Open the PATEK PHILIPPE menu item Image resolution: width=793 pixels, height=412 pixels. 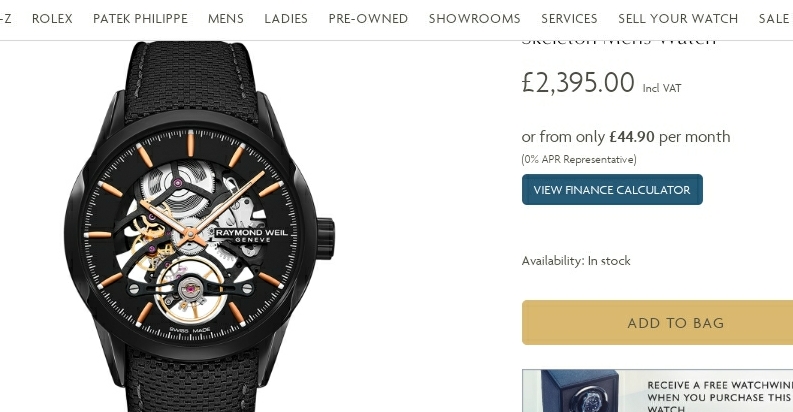point(140,19)
